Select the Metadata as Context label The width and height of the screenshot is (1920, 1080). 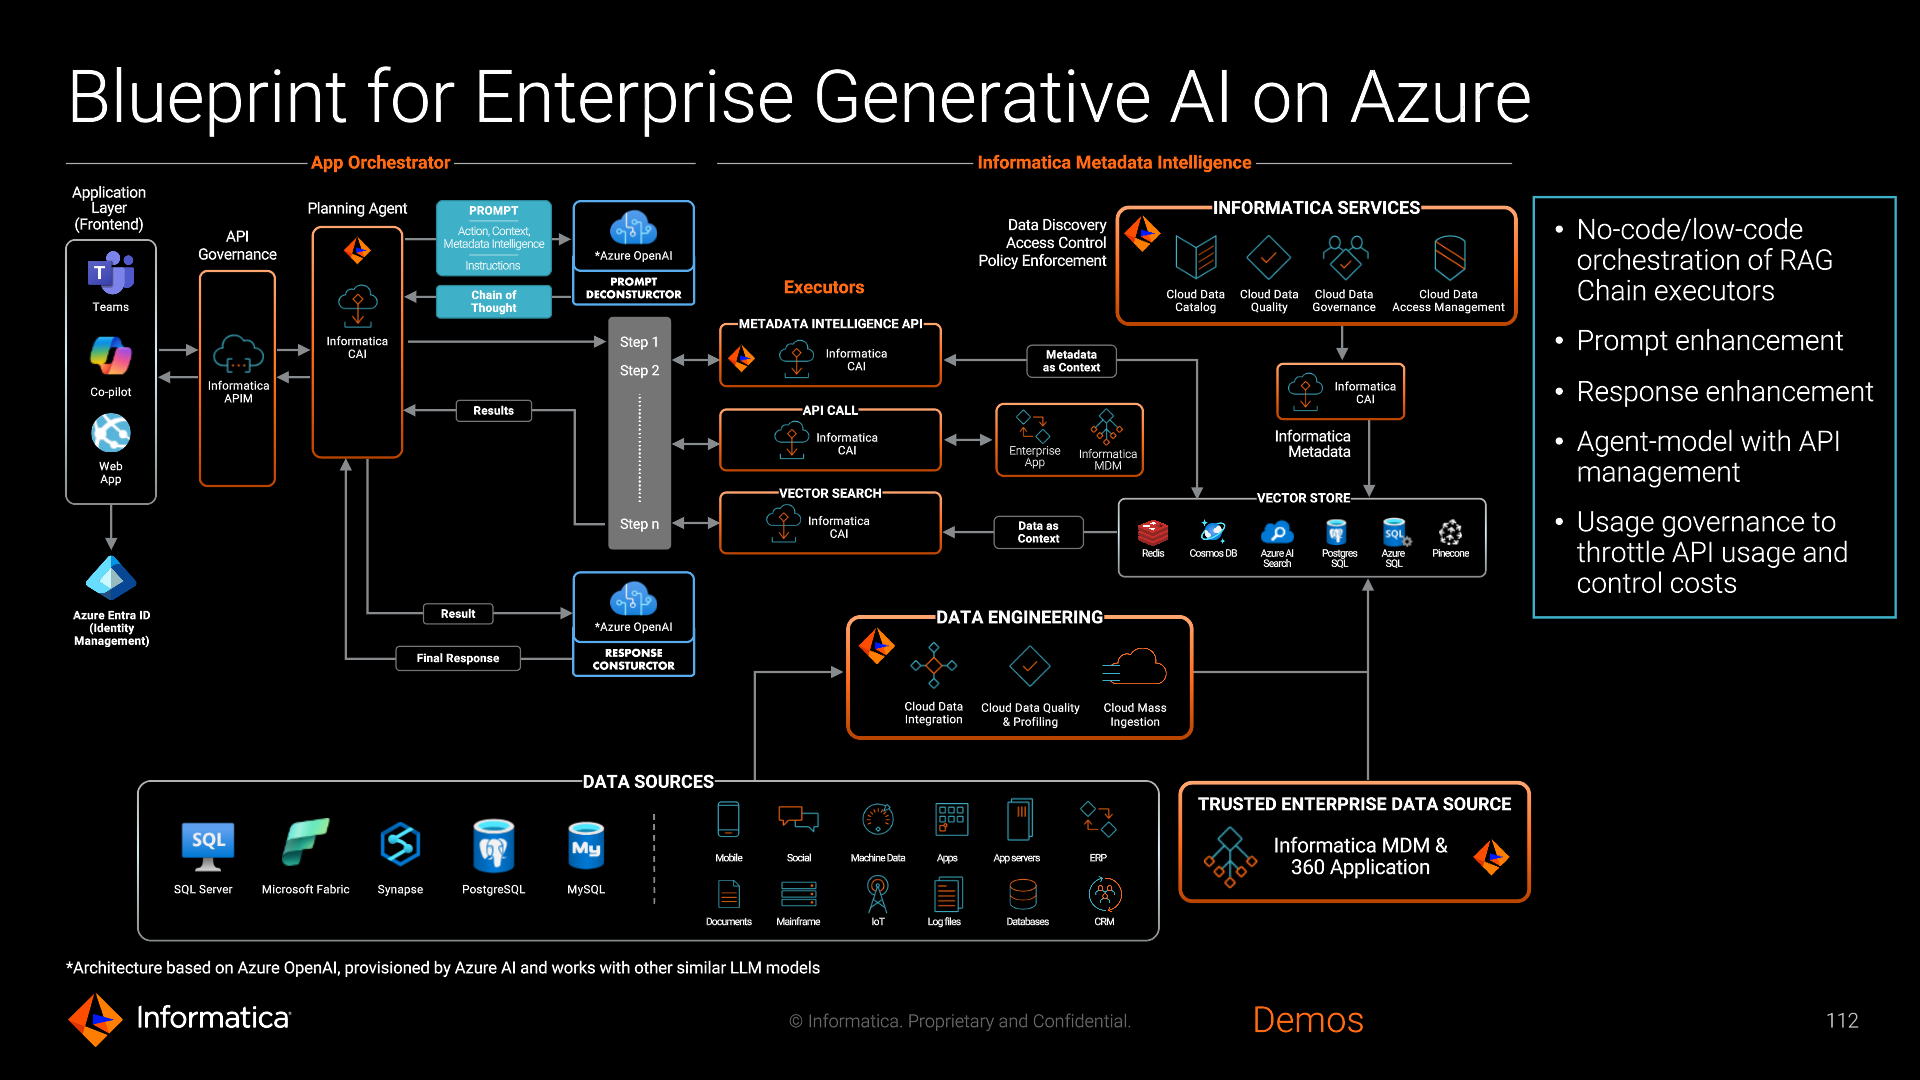(x=1071, y=361)
